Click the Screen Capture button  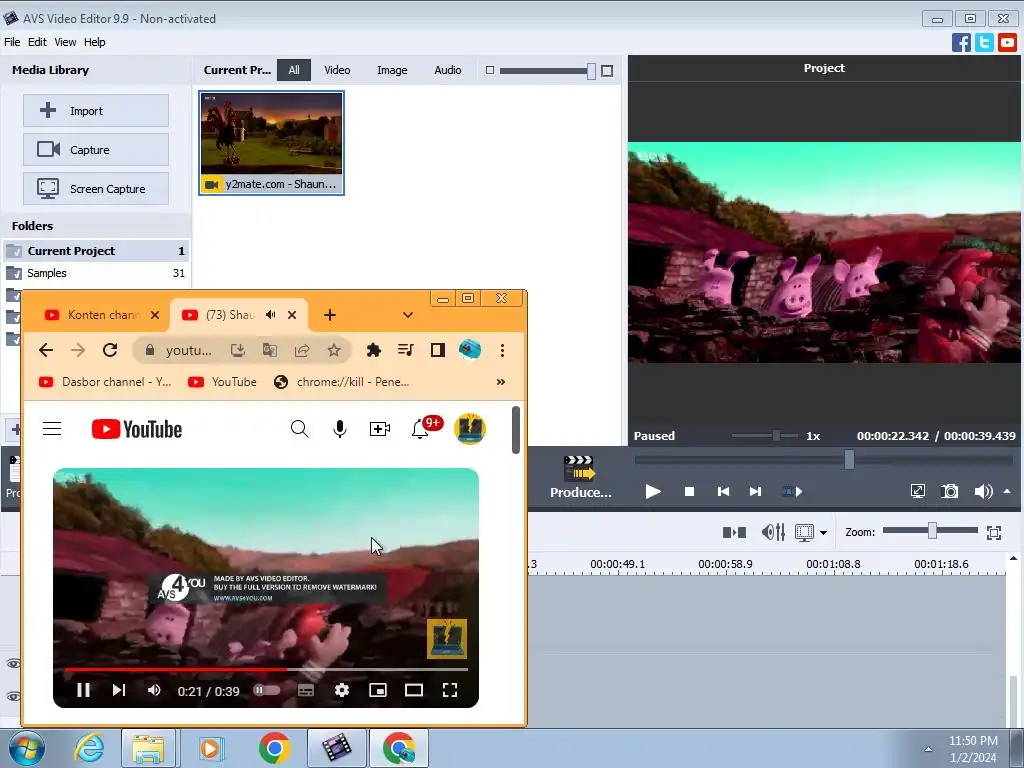pos(96,189)
